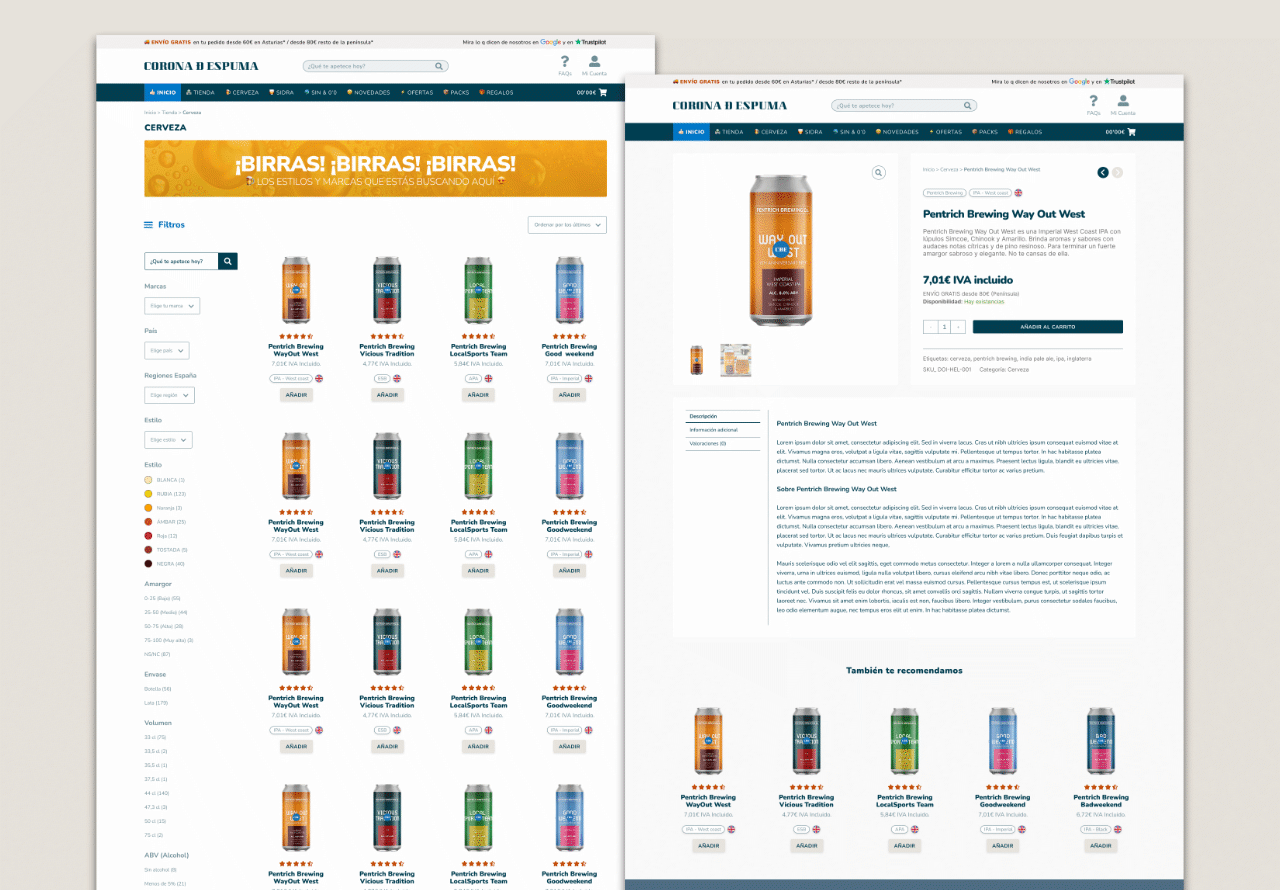Click the Filtros hamburger icon
This screenshot has height=890, width=1280.
[149, 225]
